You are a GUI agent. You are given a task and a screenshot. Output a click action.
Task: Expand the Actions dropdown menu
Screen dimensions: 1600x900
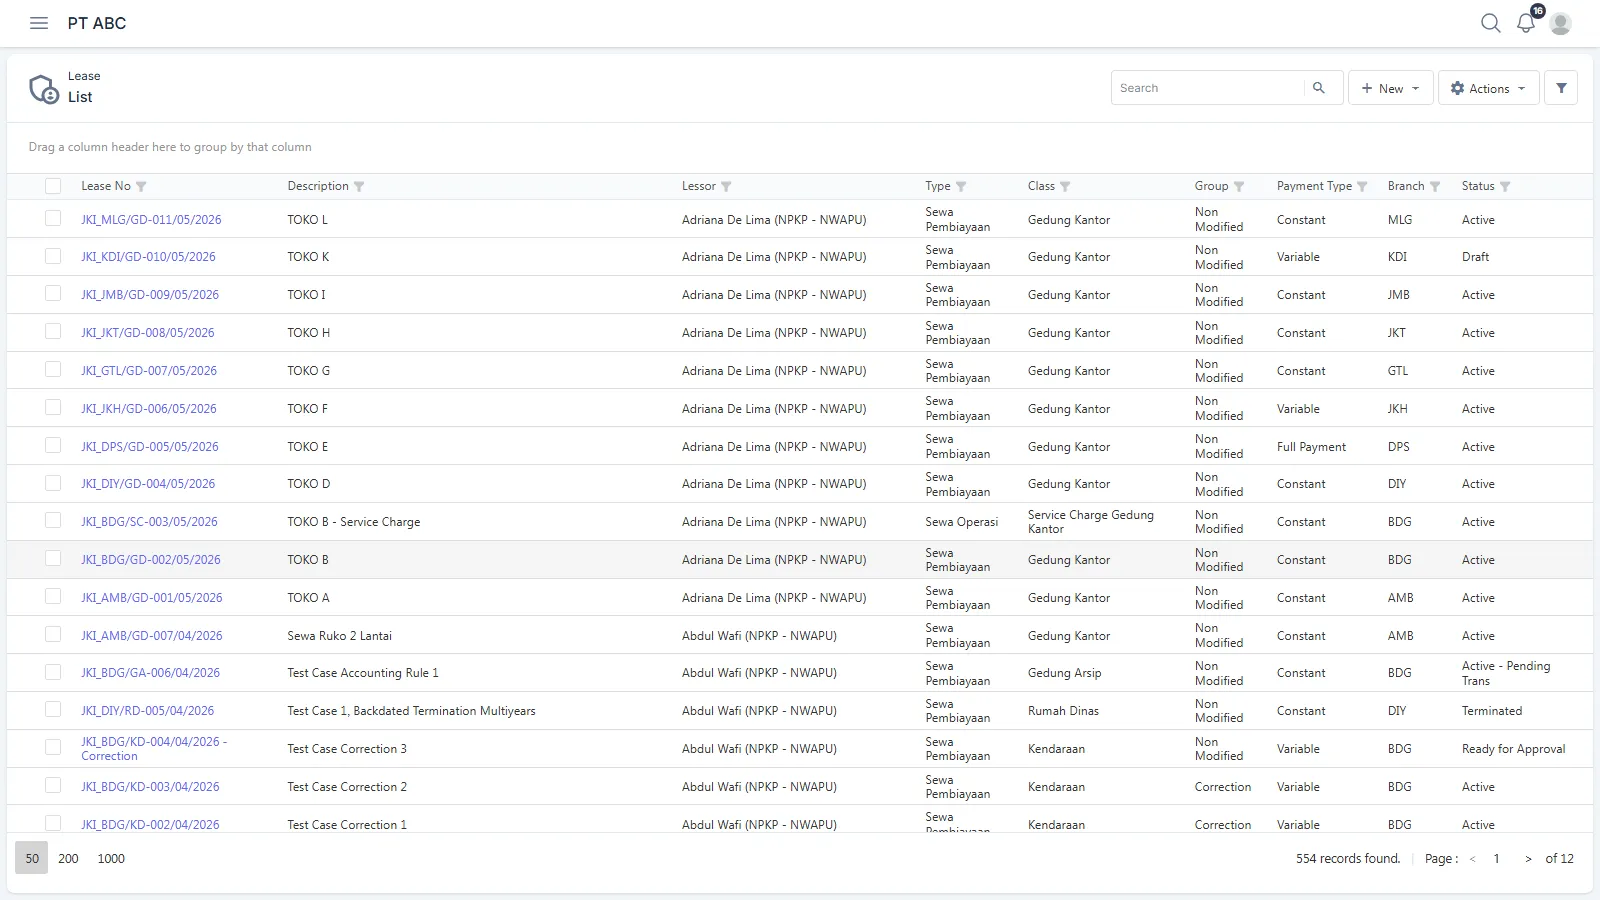coord(1488,88)
